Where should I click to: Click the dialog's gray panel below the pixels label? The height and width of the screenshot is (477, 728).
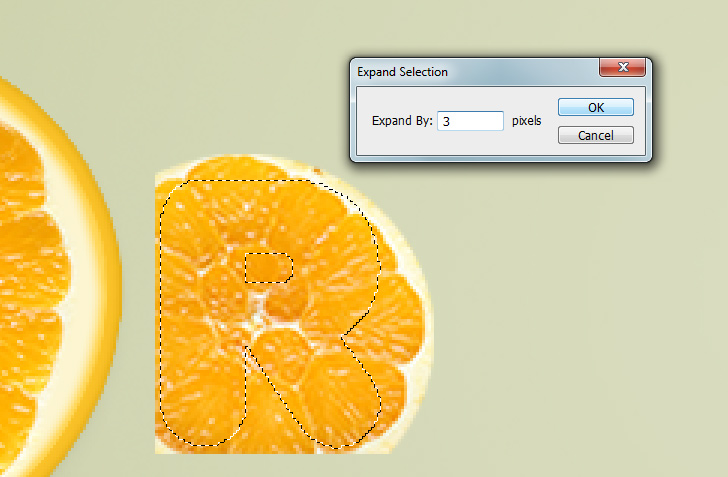pos(526,142)
